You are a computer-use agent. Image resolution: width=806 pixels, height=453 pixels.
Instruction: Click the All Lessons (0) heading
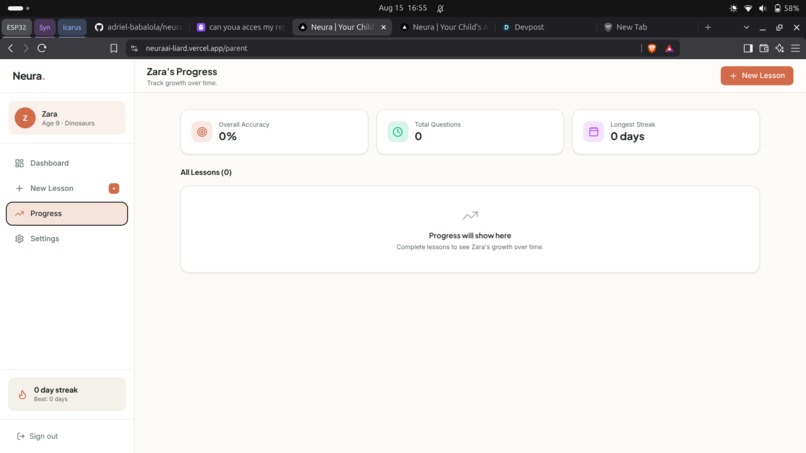pos(206,172)
